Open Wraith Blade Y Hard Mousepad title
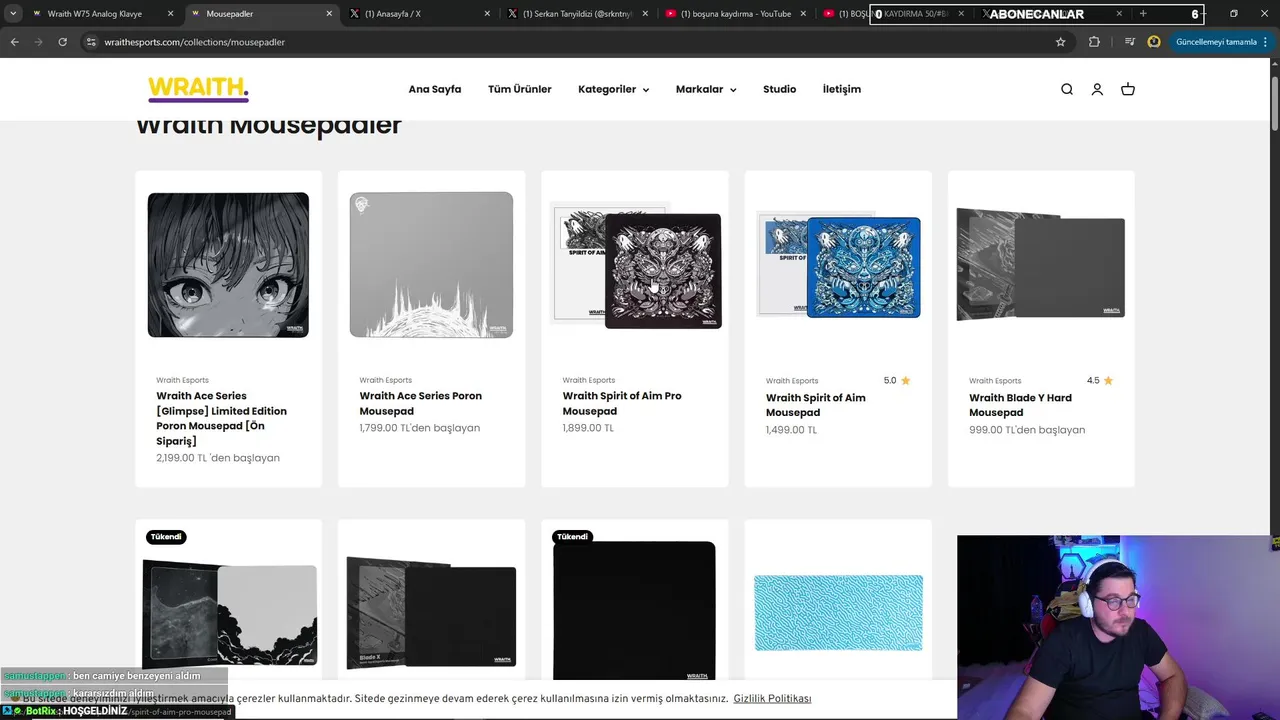The image size is (1280, 720). click(1020, 405)
